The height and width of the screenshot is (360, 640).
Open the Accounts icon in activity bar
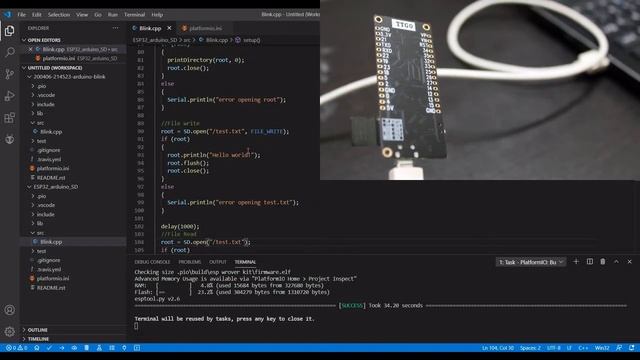pyautogui.click(x=10, y=310)
